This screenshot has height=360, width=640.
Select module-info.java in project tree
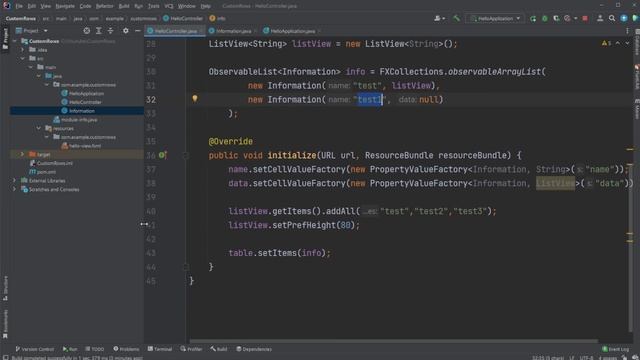(x=76, y=120)
